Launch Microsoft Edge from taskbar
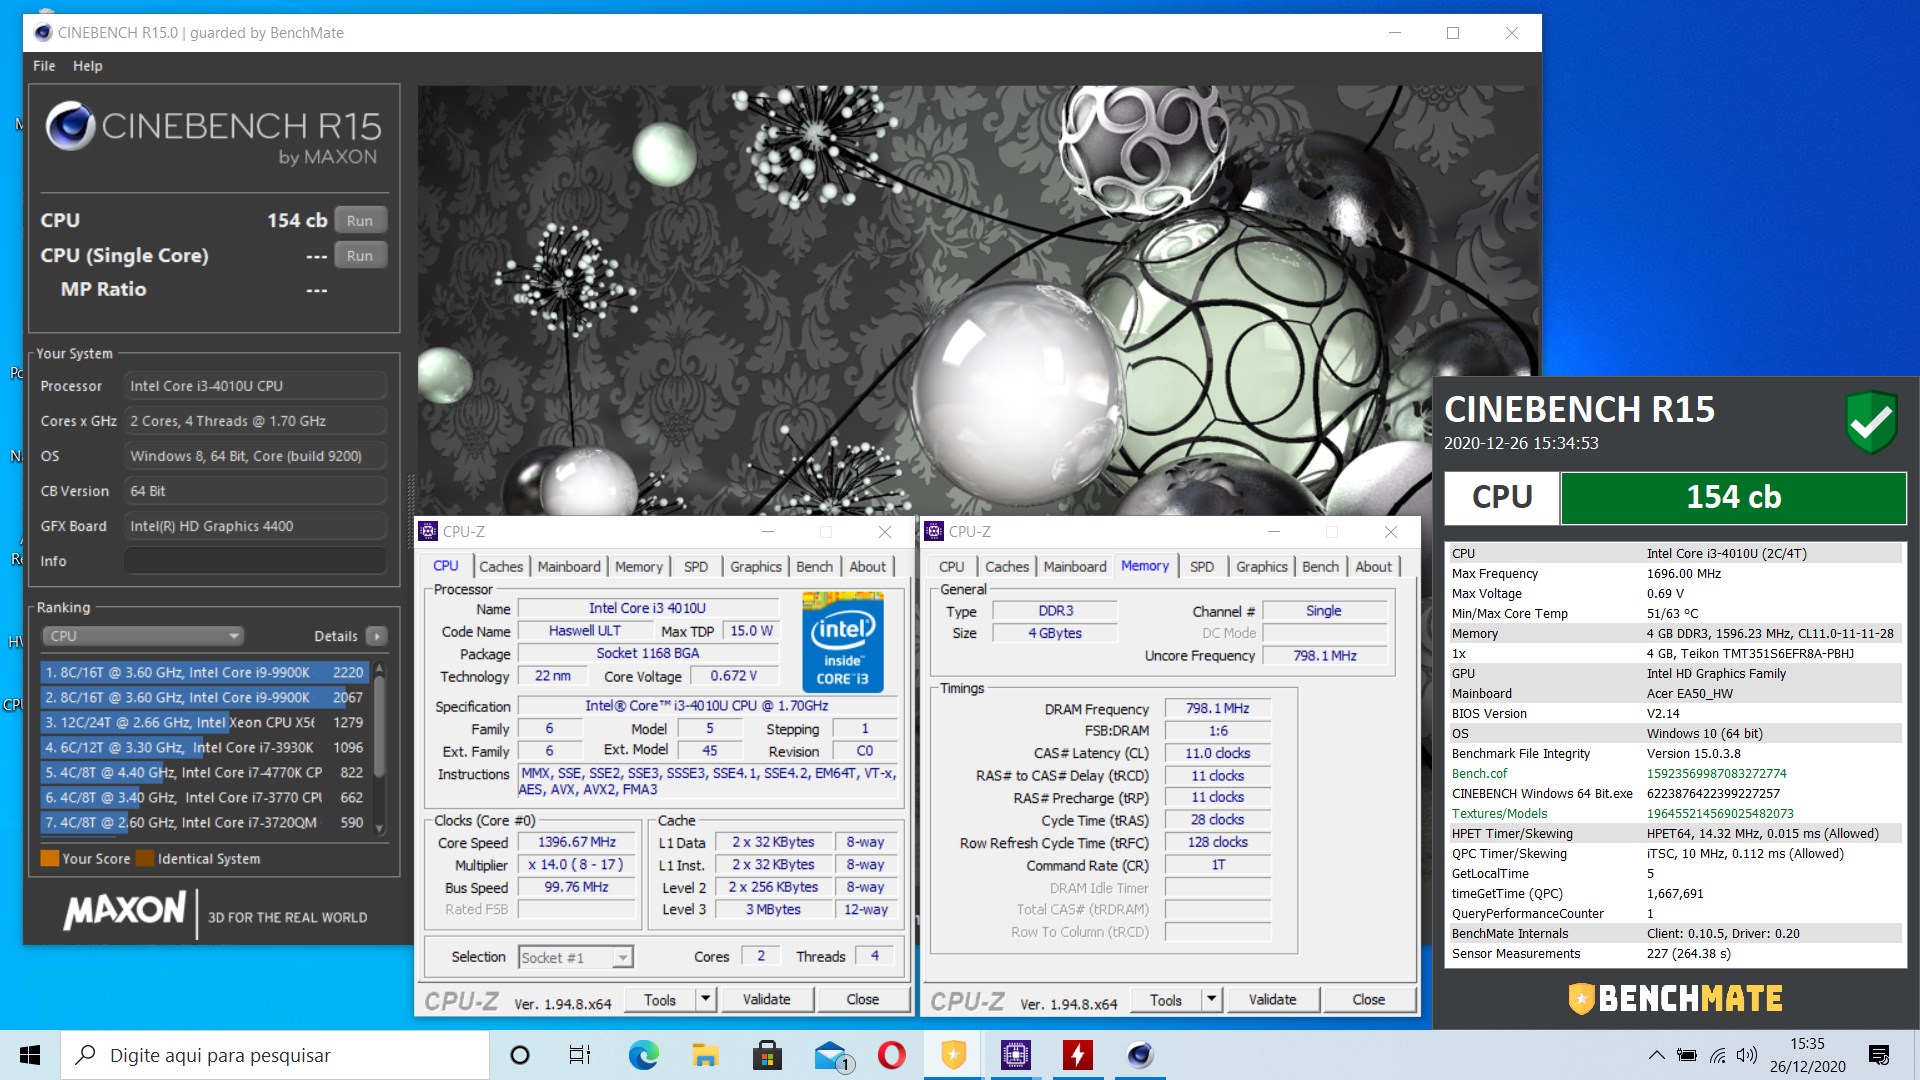 point(643,1055)
